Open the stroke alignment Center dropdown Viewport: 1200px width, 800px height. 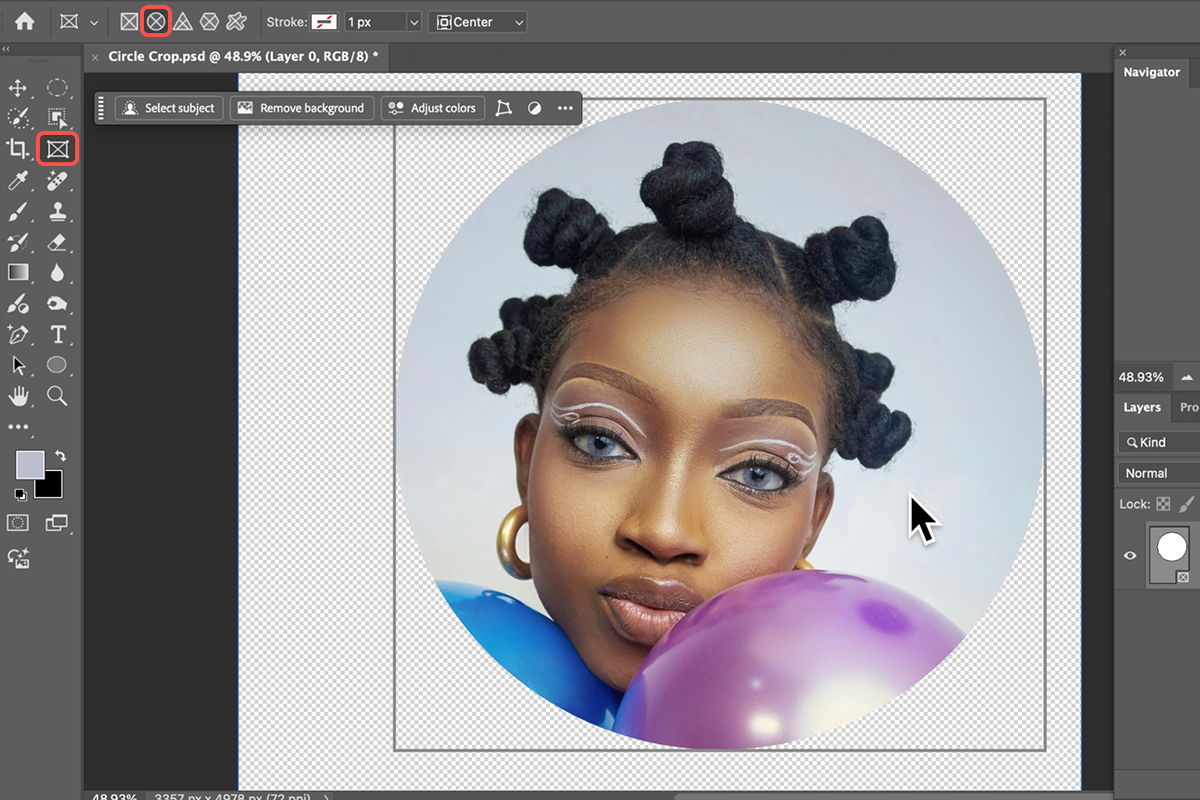pyautogui.click(x=478, y=22)
